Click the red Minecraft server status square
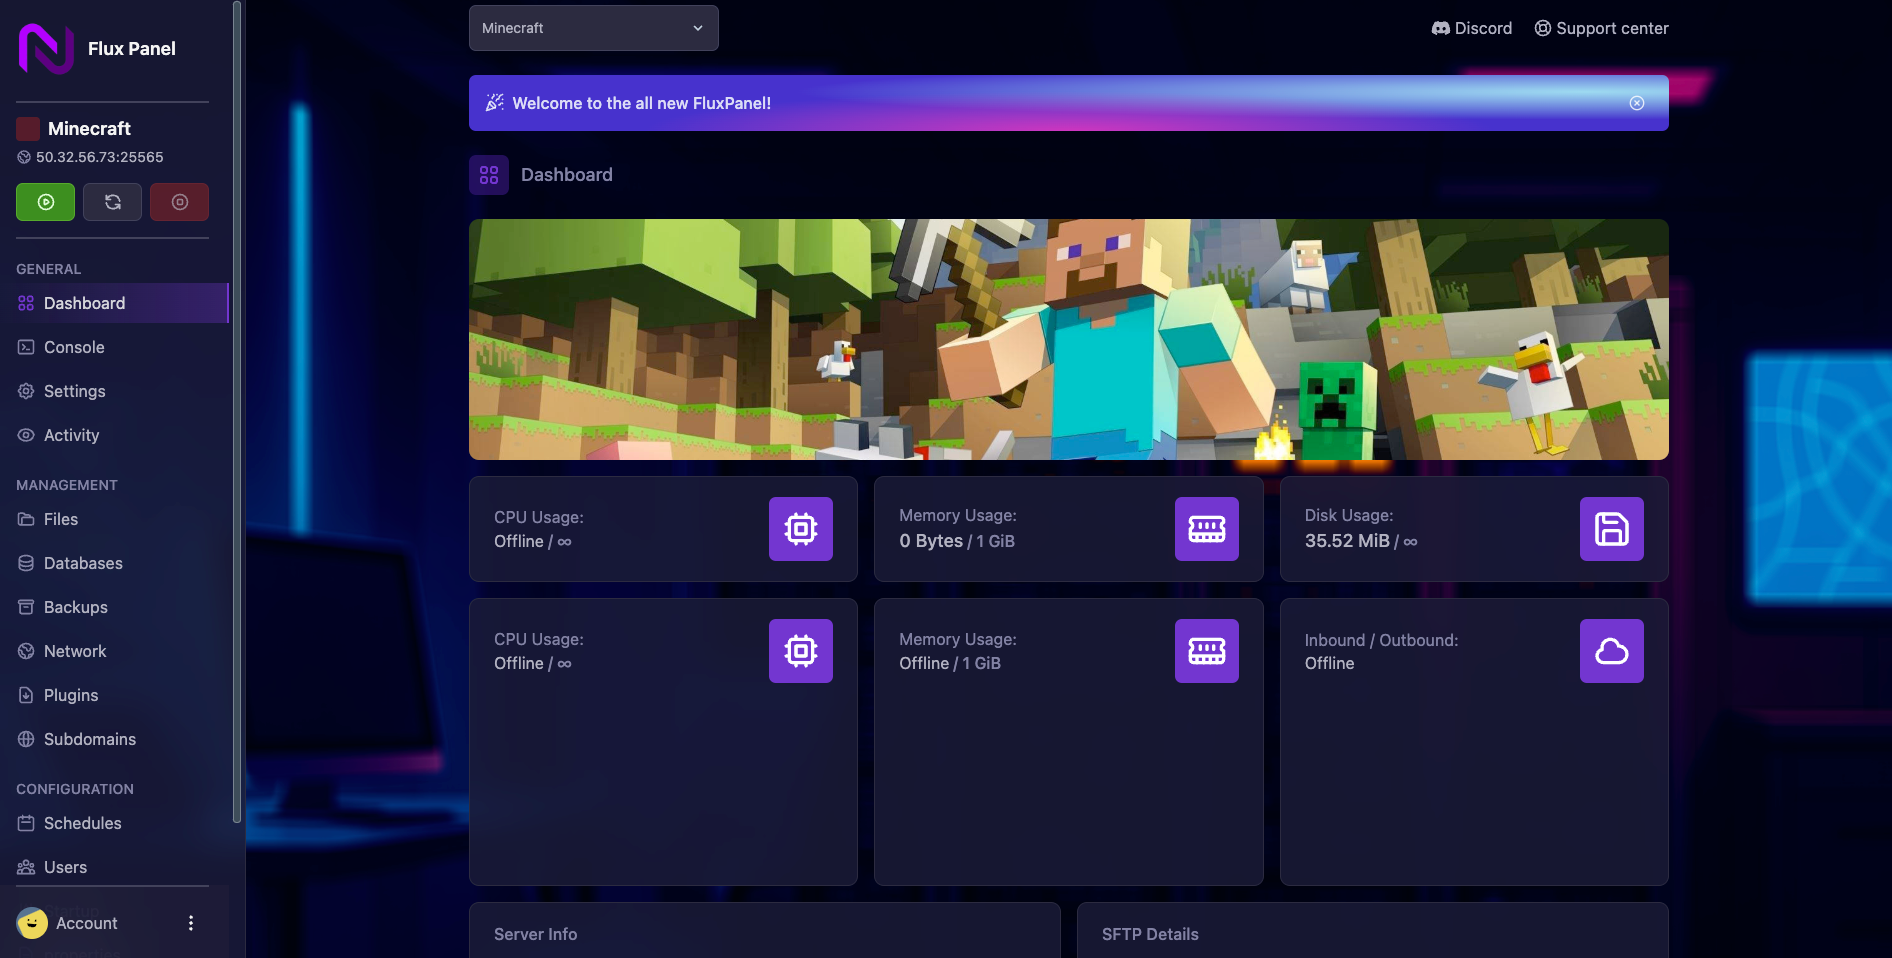The image size is (1892, 958). pos(28,128)
